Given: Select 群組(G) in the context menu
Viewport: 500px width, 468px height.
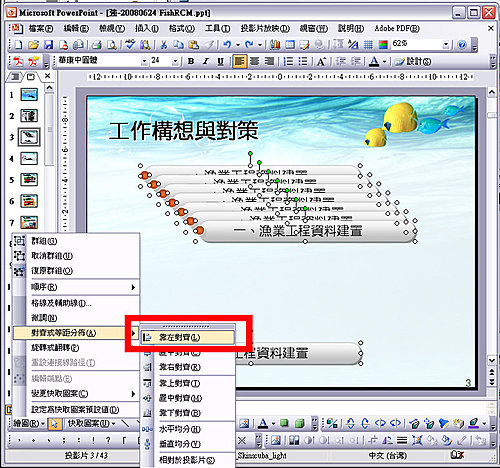Looking at the screenshot, I should pyautogui.click(x=76, y=241).
